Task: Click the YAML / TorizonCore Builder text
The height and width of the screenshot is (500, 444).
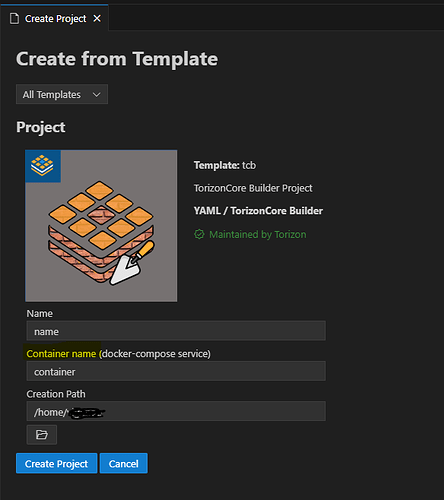Action: coord(258,211)
